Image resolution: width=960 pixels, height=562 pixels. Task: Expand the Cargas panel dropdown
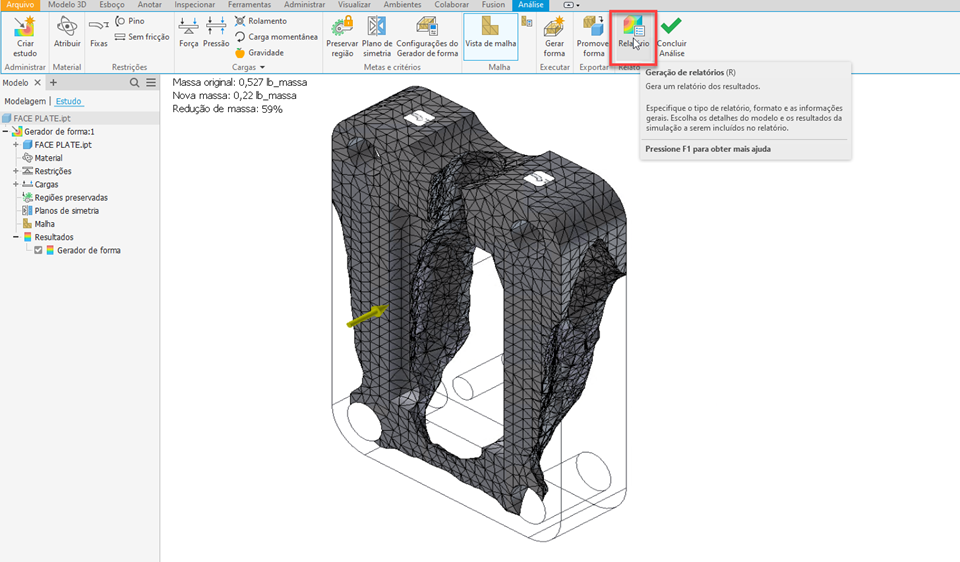[x=263, y=67]
